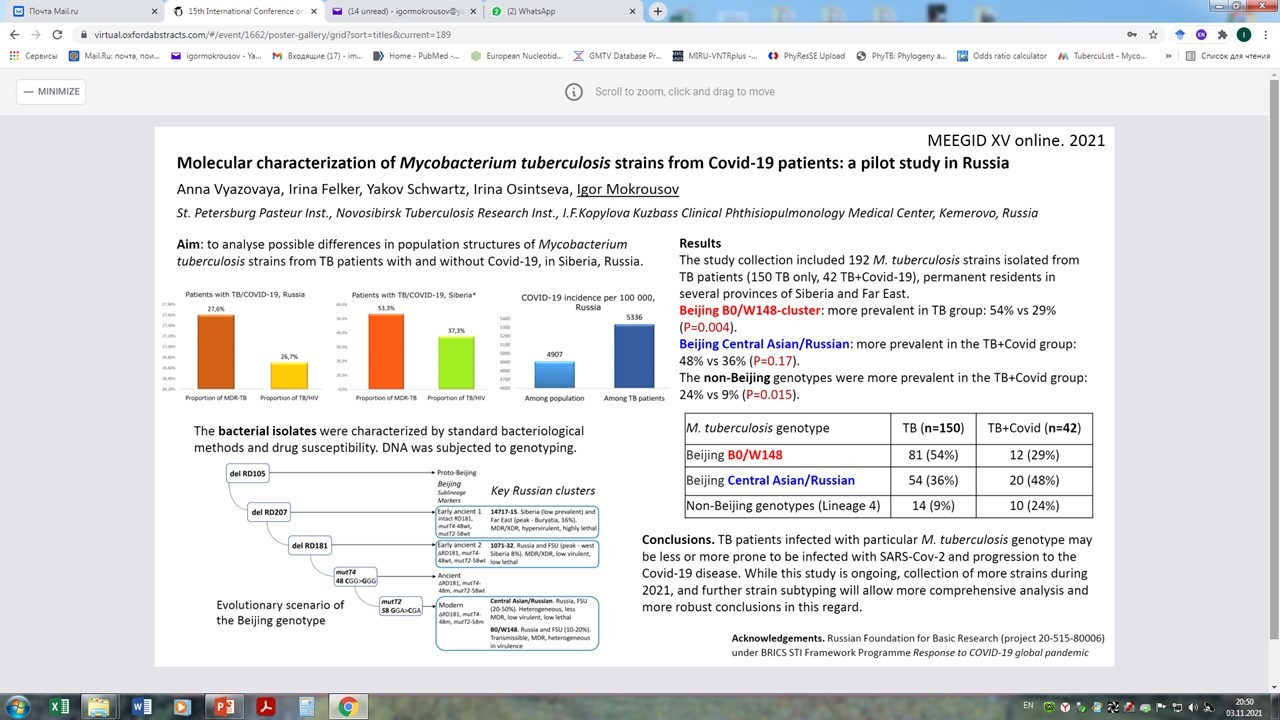Switch to the (14 unread) igormokrousov tab
This screenshot has height=720, width=1280.
pyautogui.click(x=404, y=12)
